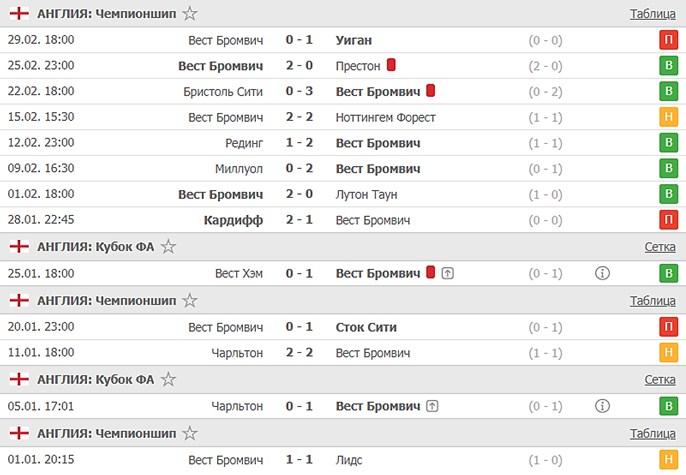The height and width of the screenshot is (475, 686).
Task: Open Сетка link above Вест Хэм match
Action: [660, 247]
